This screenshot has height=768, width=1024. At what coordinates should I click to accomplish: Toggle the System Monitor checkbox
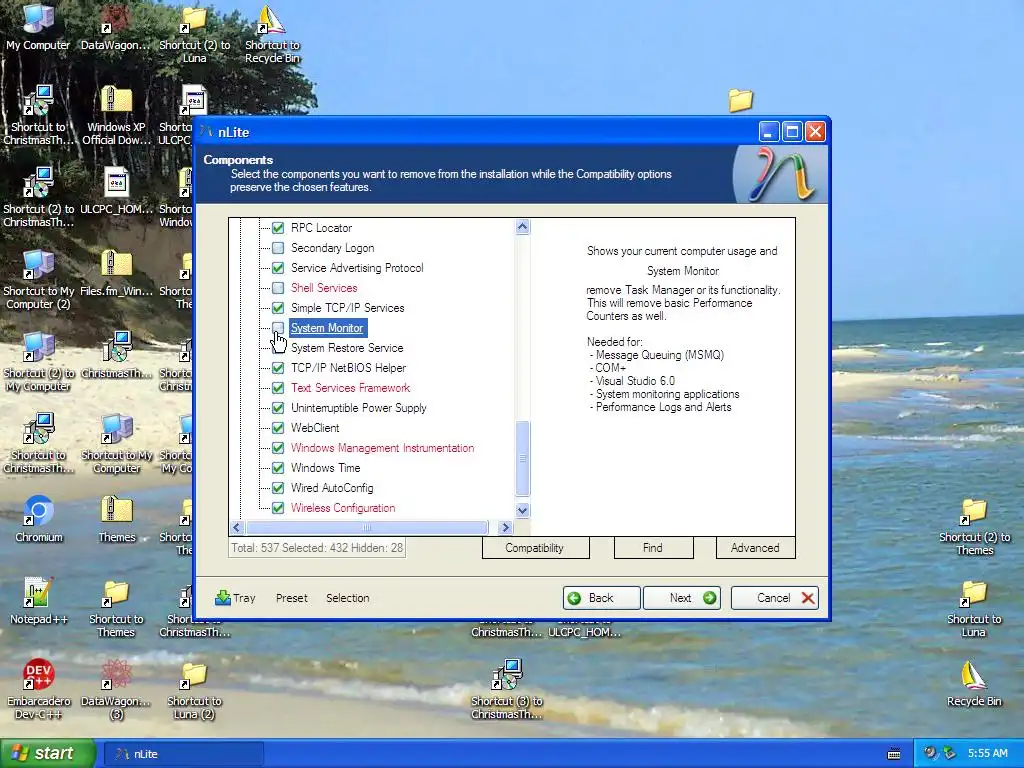pos(278,328)
